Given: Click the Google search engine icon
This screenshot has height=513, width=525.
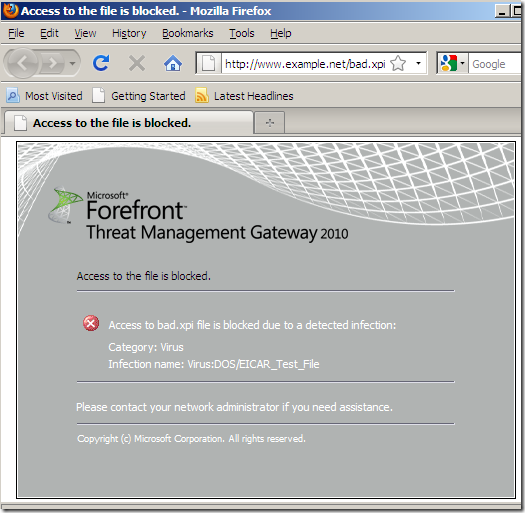Looking at the screenshot, I should [x=449, y=63].
